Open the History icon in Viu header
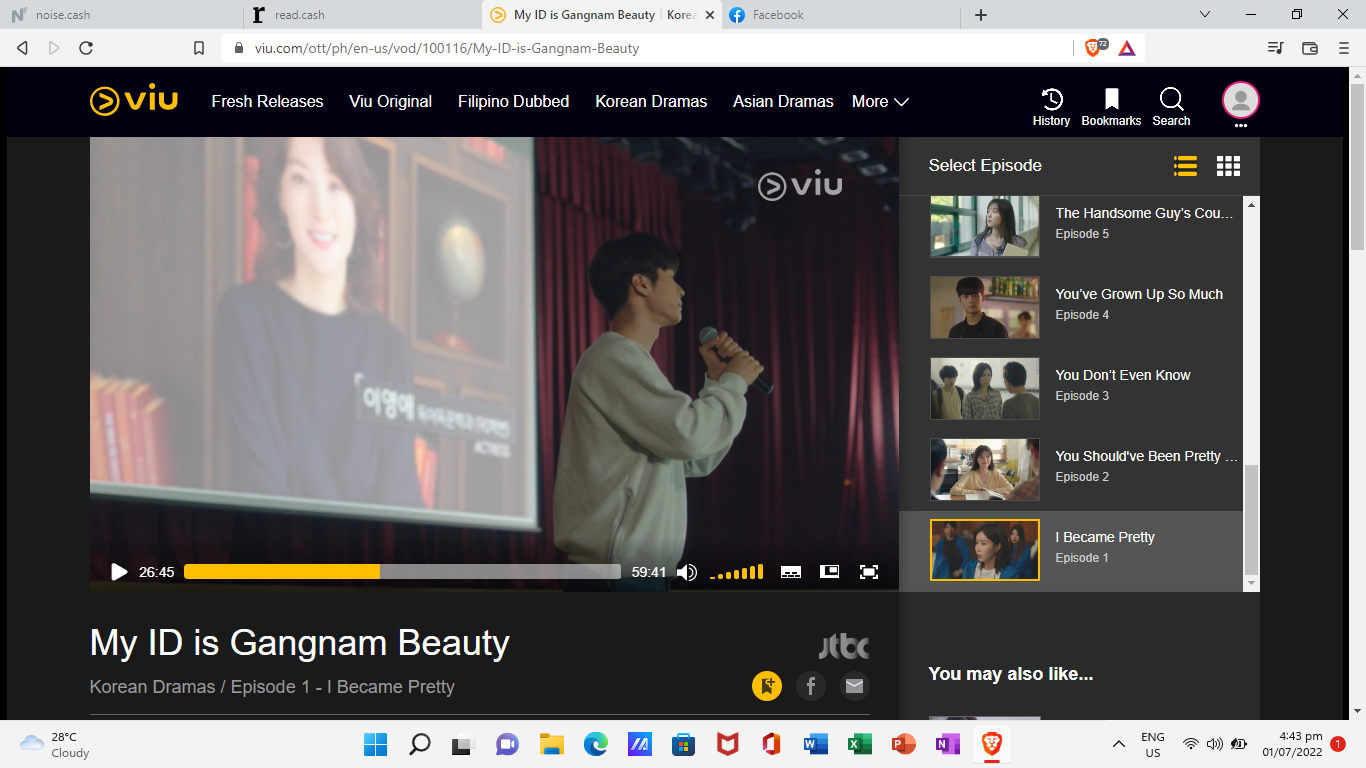The width and height of the screenshot is (1366, 768). 1051,107
